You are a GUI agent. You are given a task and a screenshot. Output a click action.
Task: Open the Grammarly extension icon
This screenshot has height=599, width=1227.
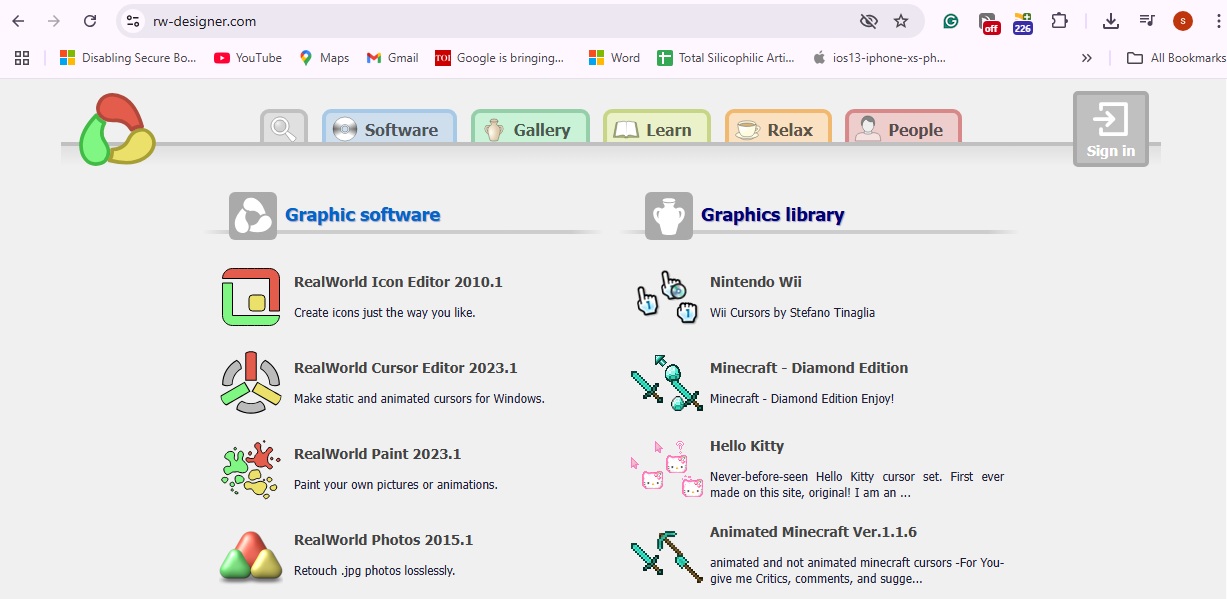[x=952, y=21]
